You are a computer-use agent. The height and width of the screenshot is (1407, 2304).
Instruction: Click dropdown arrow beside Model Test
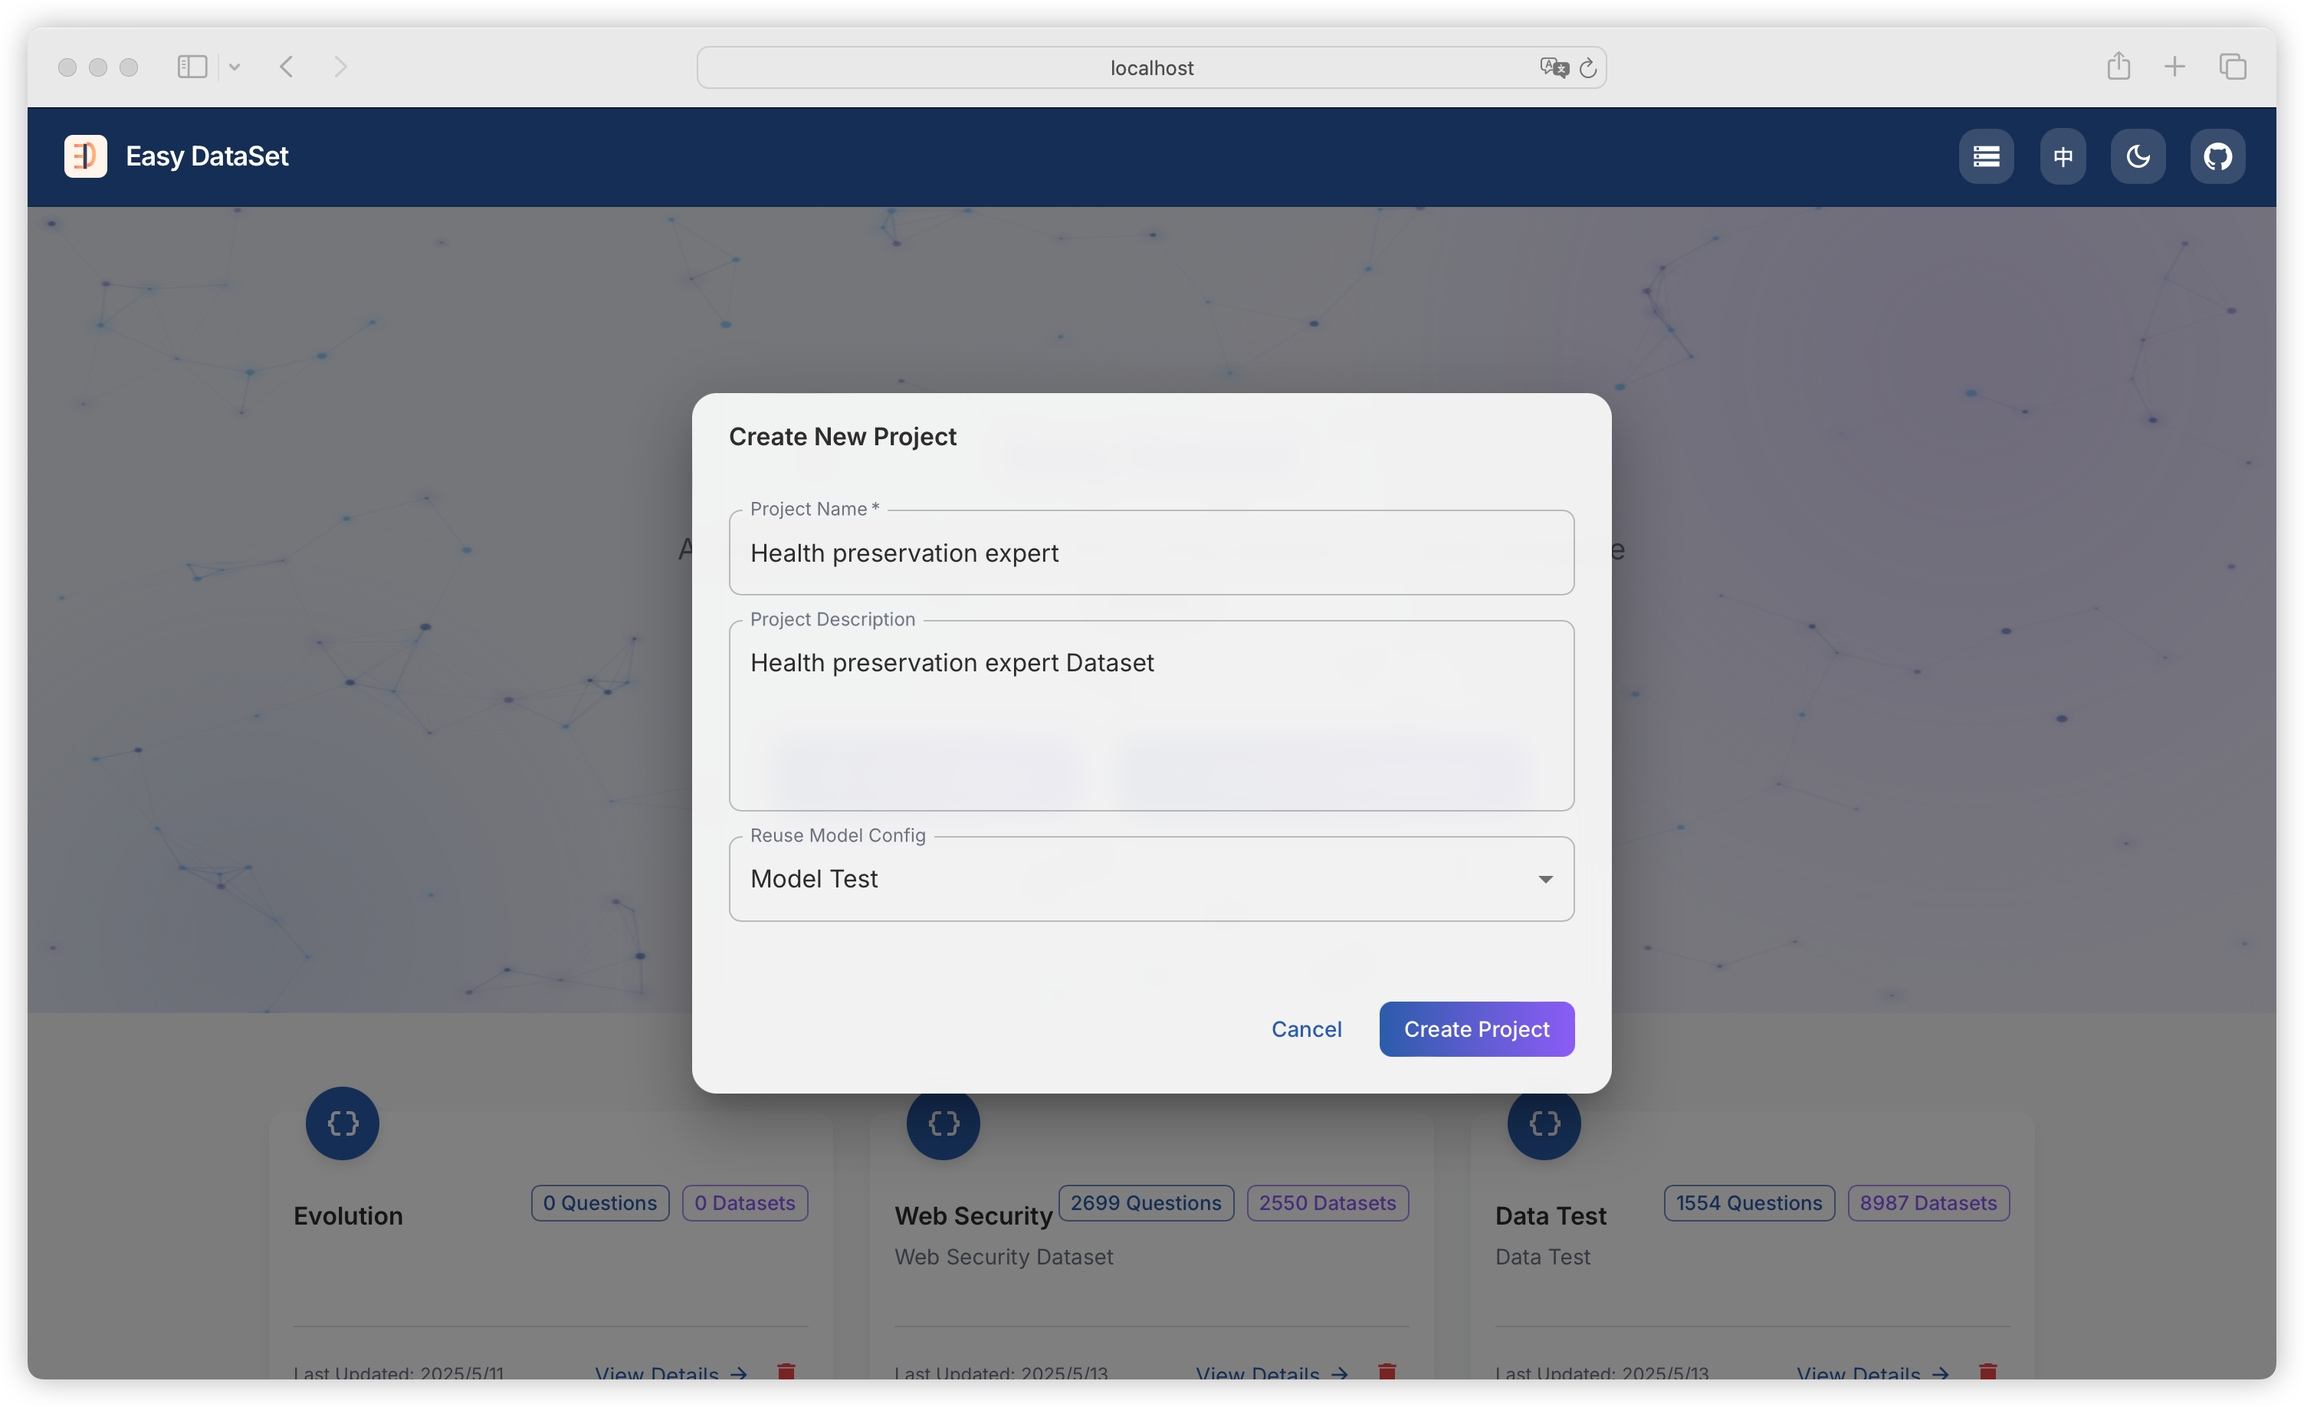(x=1545, y=879)
